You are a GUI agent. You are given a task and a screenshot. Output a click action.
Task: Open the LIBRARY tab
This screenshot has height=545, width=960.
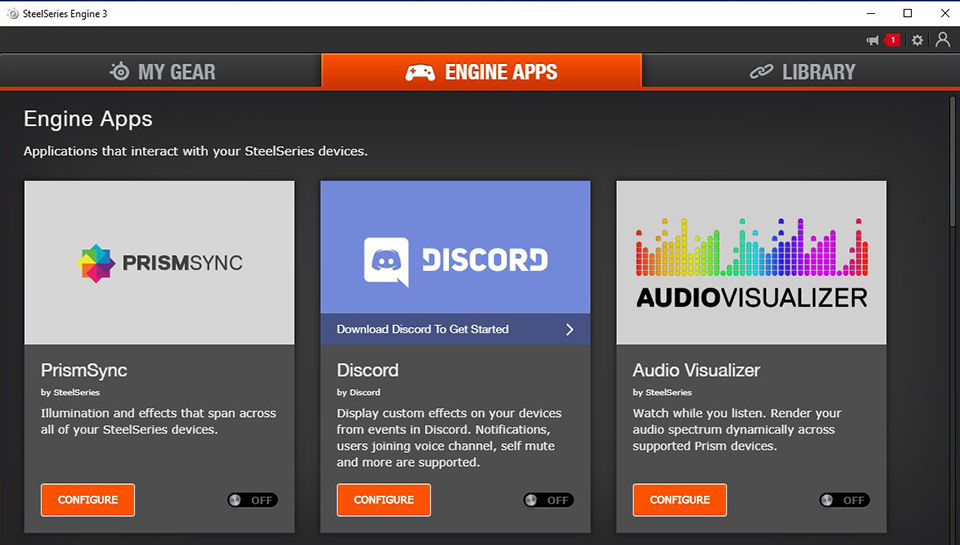[801, 71]
